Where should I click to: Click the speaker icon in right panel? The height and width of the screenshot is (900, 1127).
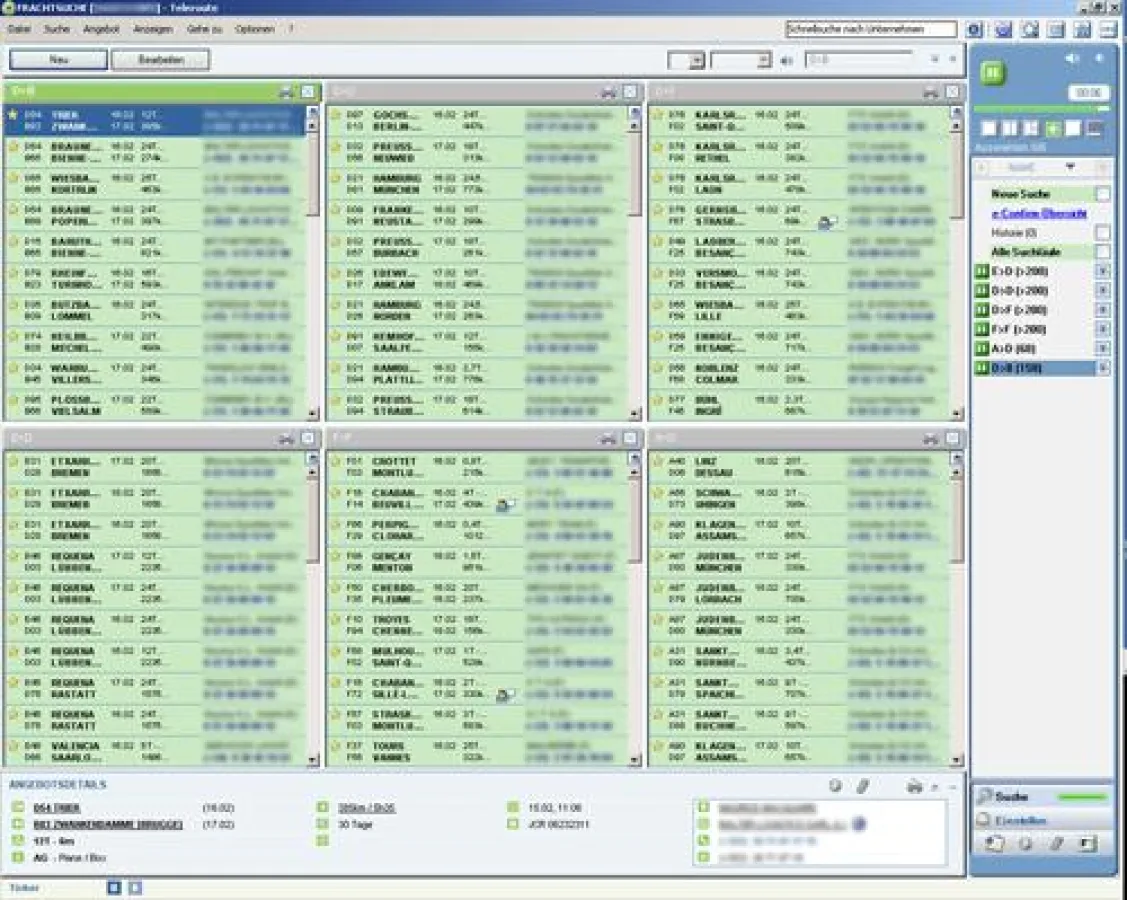point(1072,59)
